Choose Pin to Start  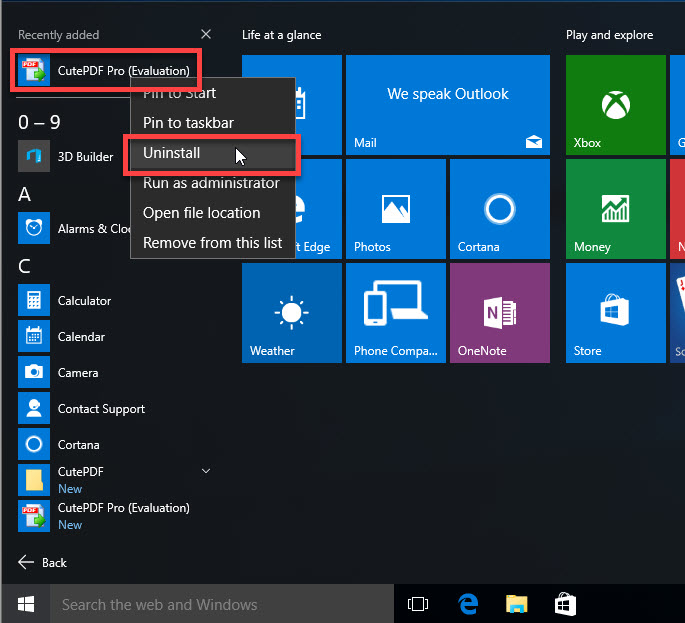(213, 93)
